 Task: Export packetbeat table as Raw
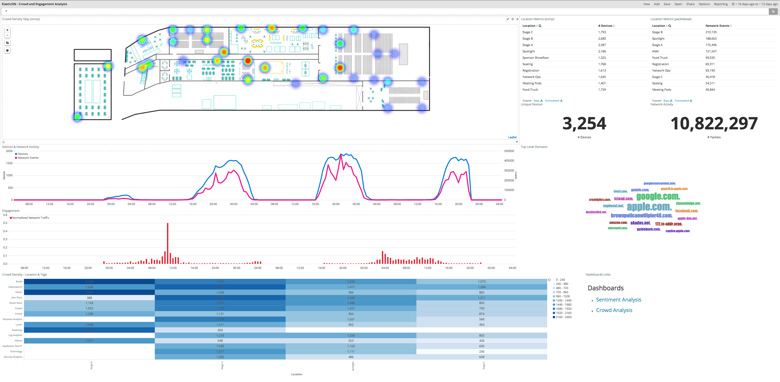tap(668, 100)
